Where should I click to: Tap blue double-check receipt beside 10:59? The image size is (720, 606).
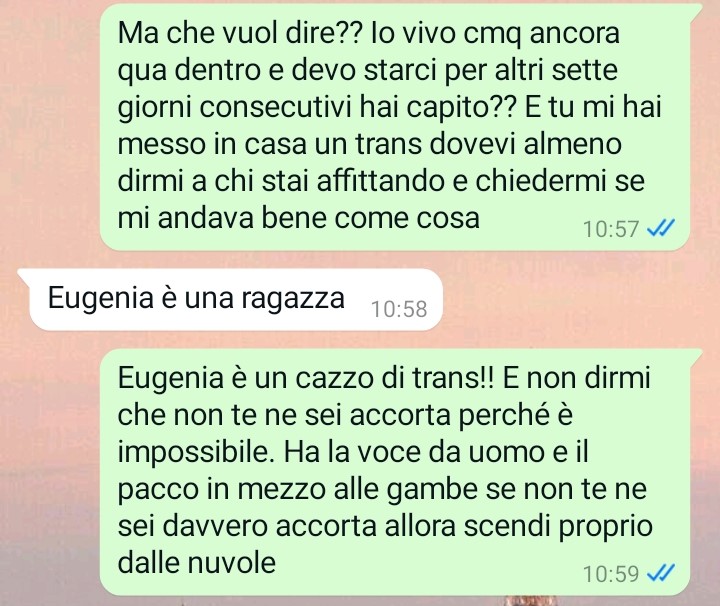[x=660, y=573]
